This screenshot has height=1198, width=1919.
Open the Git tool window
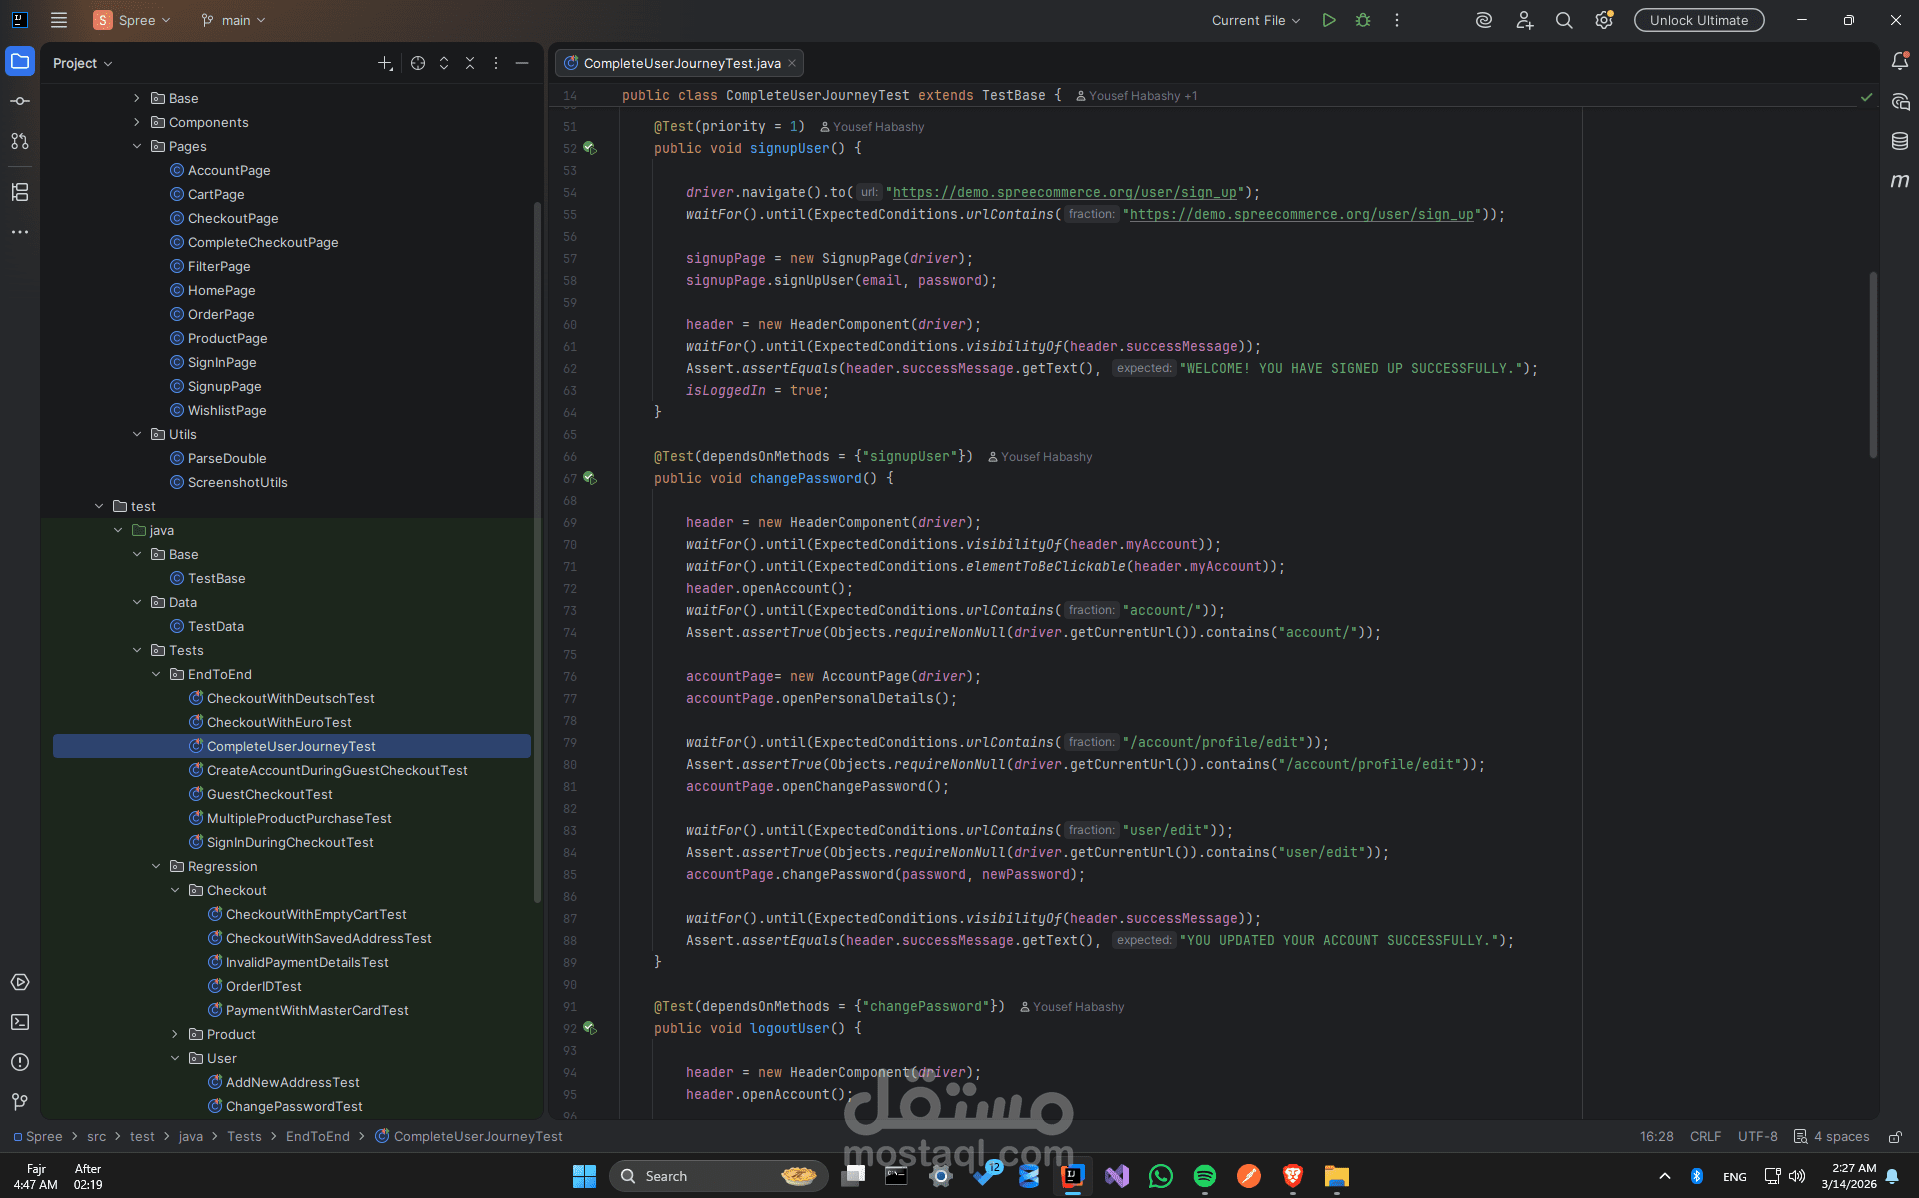point(20,1102)
